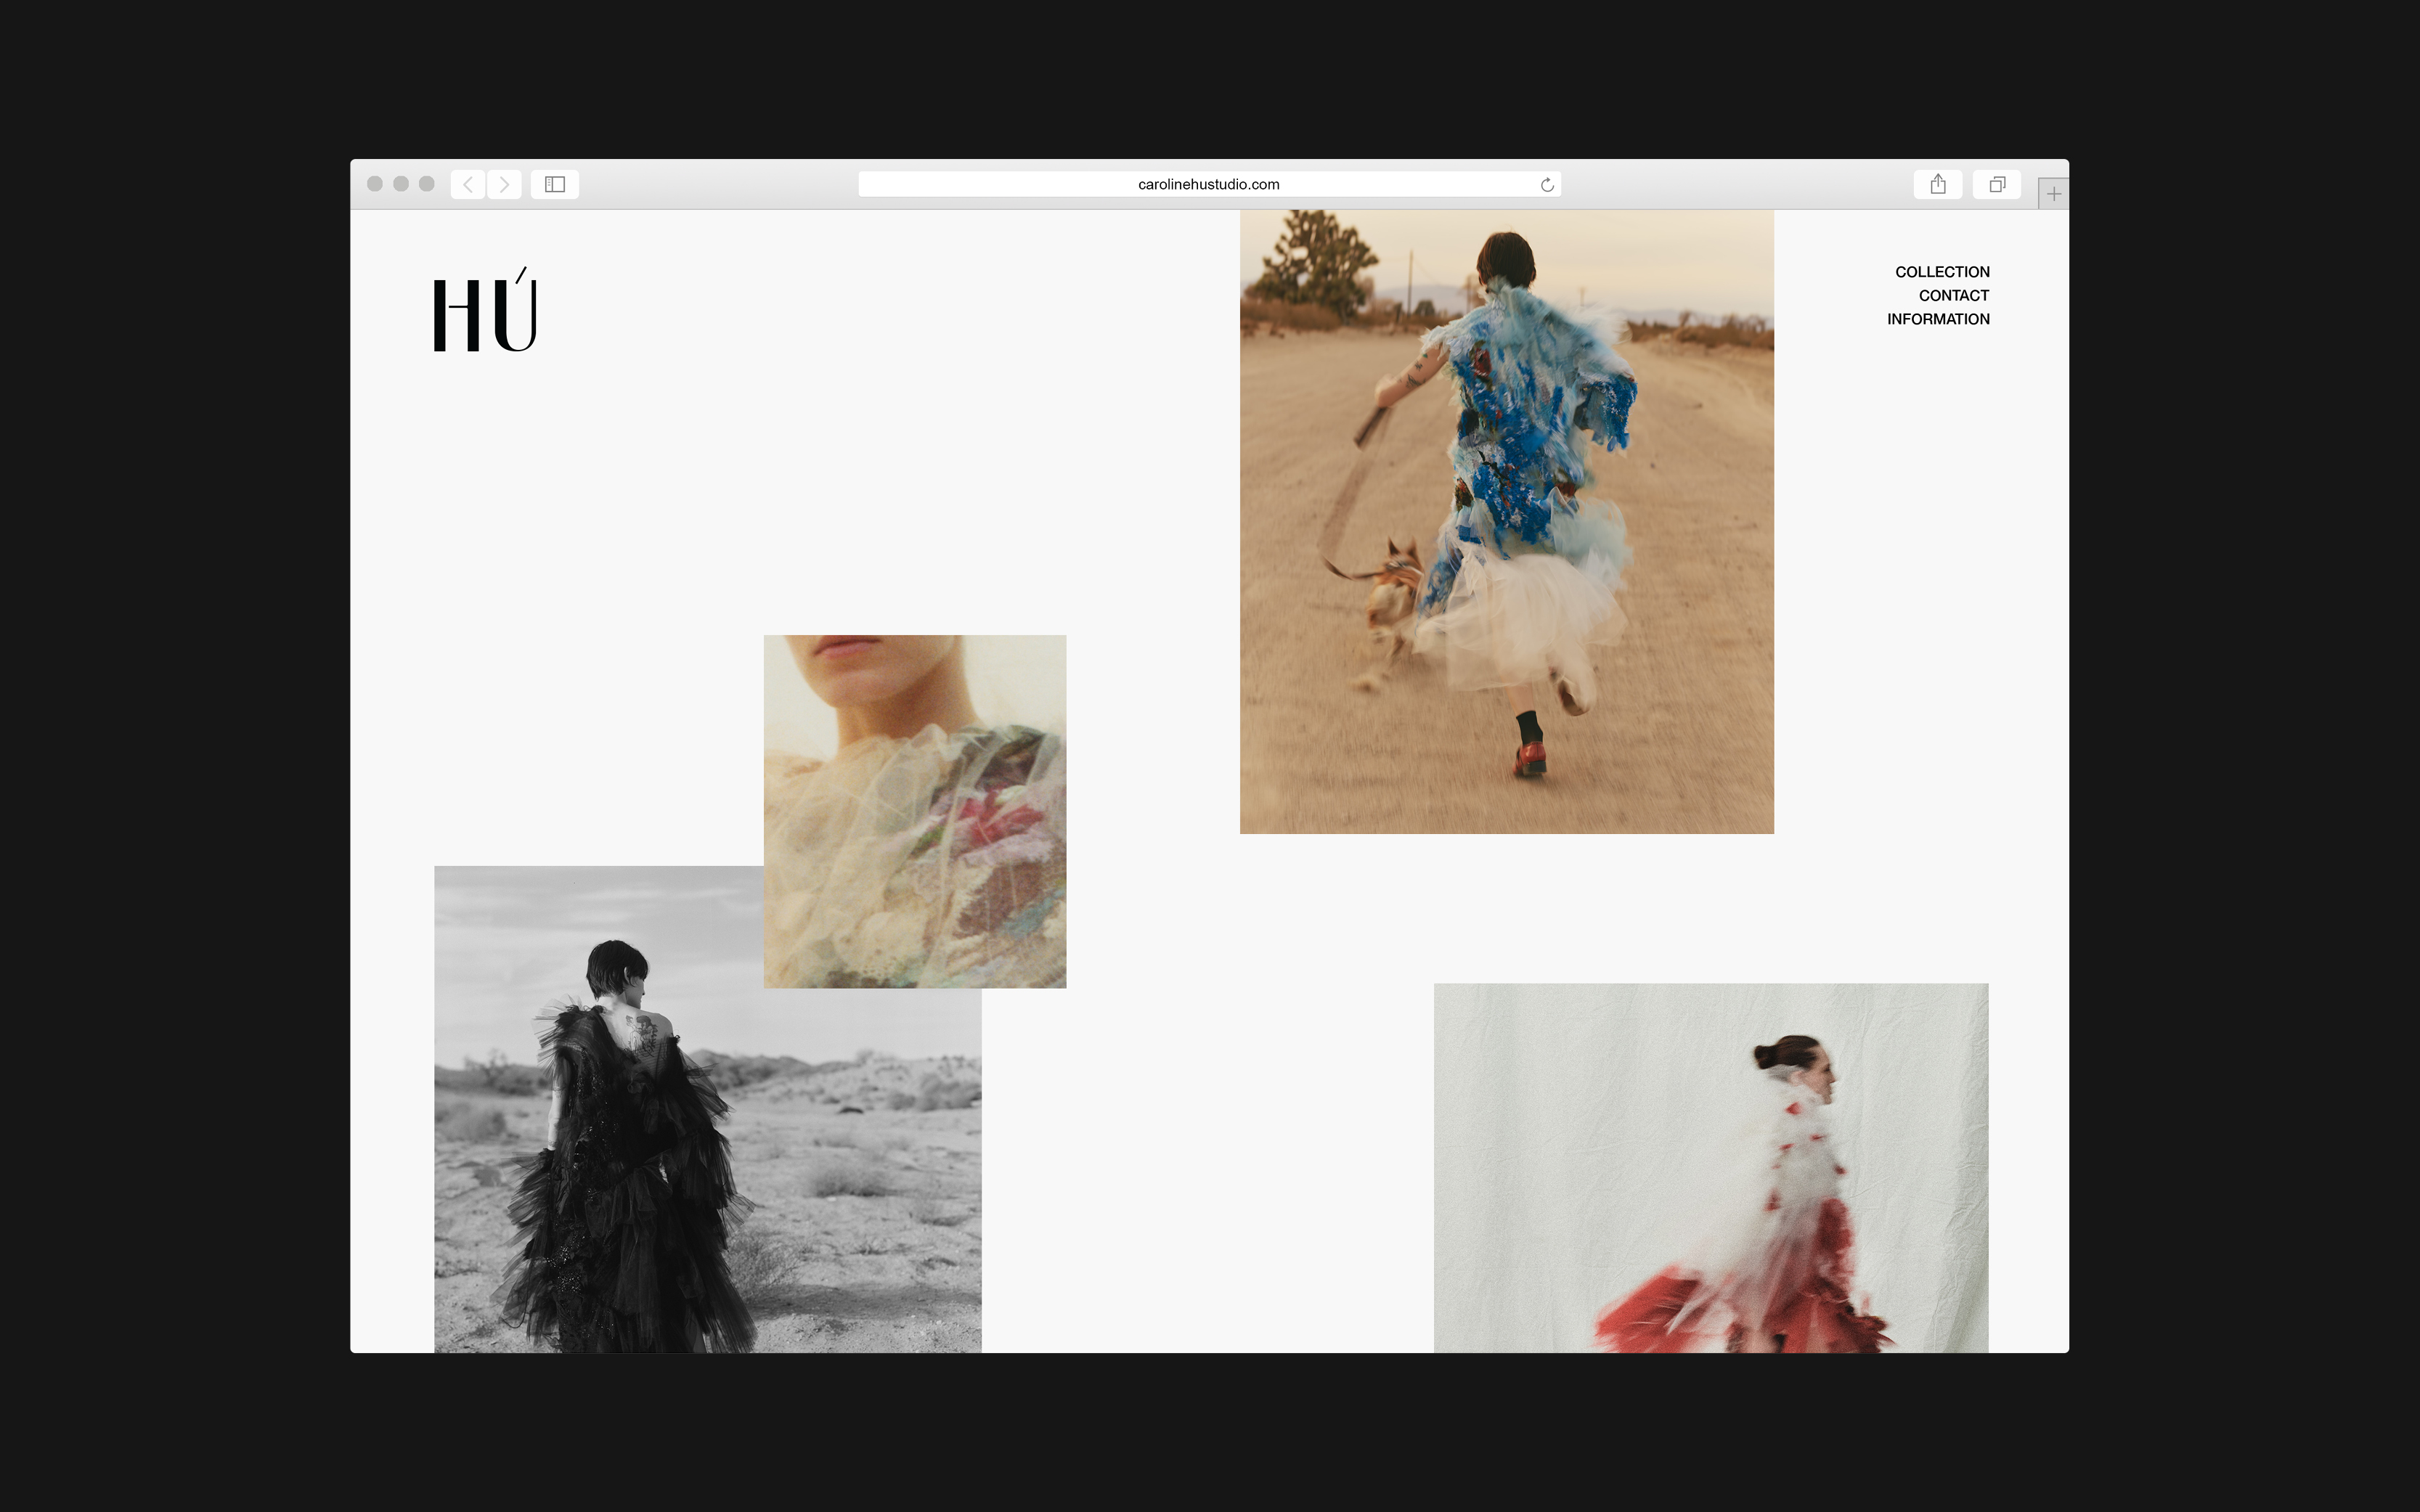
Task: Open the red and white dress photo
Action: 1711,1168
